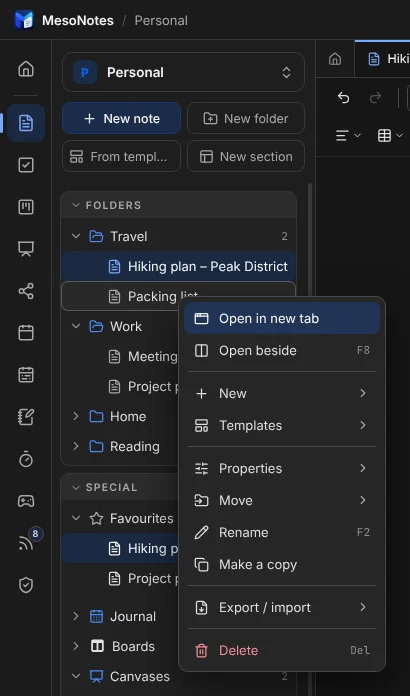The height and width of the screenshot is (696, 410).
Task: Collapse the Work folder
Action: tap(76, 326)
